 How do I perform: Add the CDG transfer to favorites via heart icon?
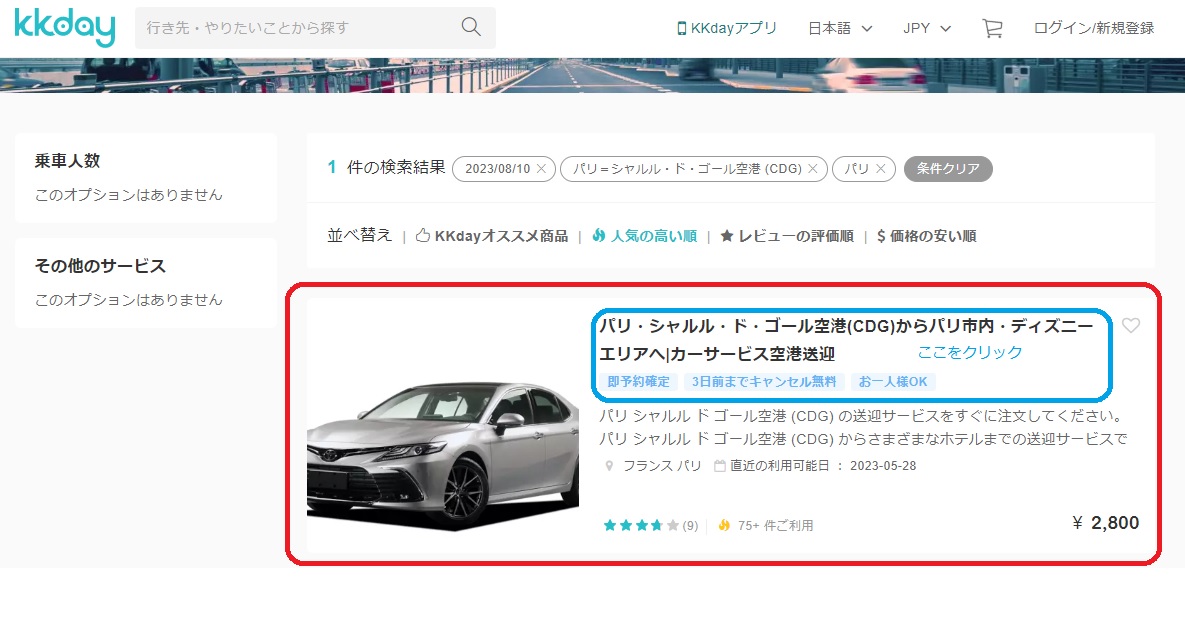(x=1132, y=325)
